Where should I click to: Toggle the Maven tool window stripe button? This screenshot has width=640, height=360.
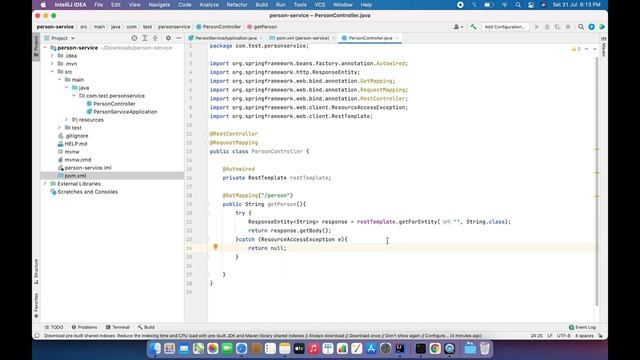(604, 47)
